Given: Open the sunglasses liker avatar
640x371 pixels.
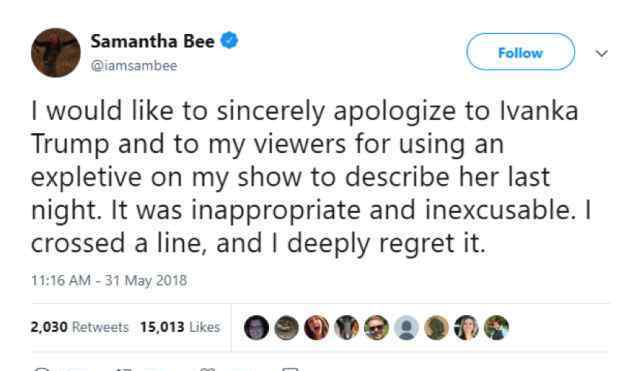Looking at the screenshot, I should click(376, 328).
